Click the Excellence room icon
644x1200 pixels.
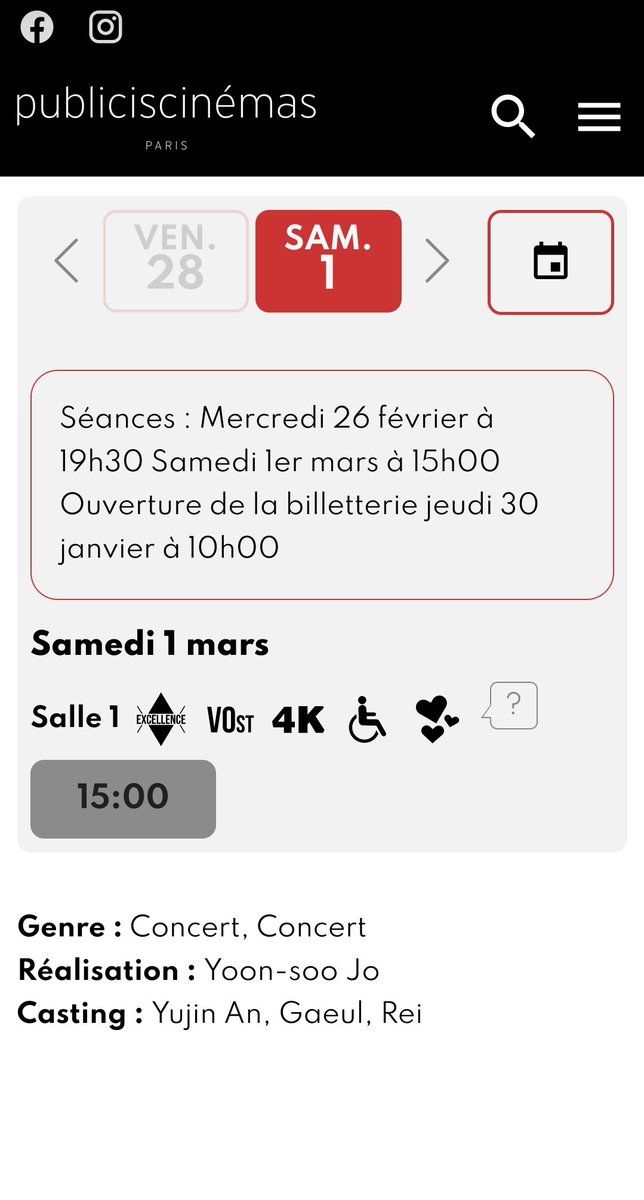pyautogui.click(x=161, y=719)
